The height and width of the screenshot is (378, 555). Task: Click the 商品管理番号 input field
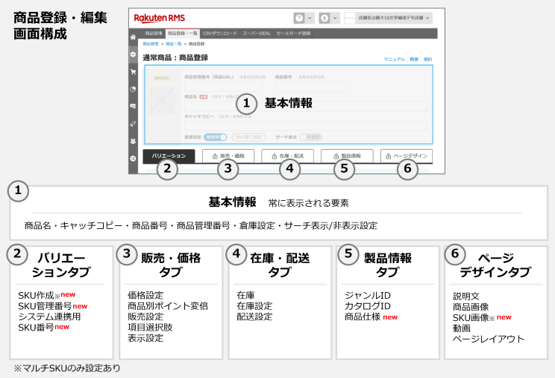tap(224, 86)
